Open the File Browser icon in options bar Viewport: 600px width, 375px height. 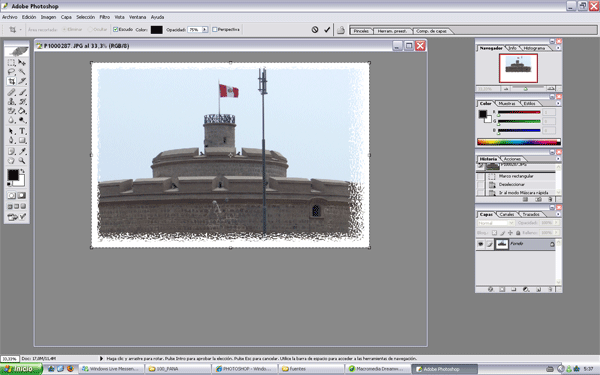point(341,30)
